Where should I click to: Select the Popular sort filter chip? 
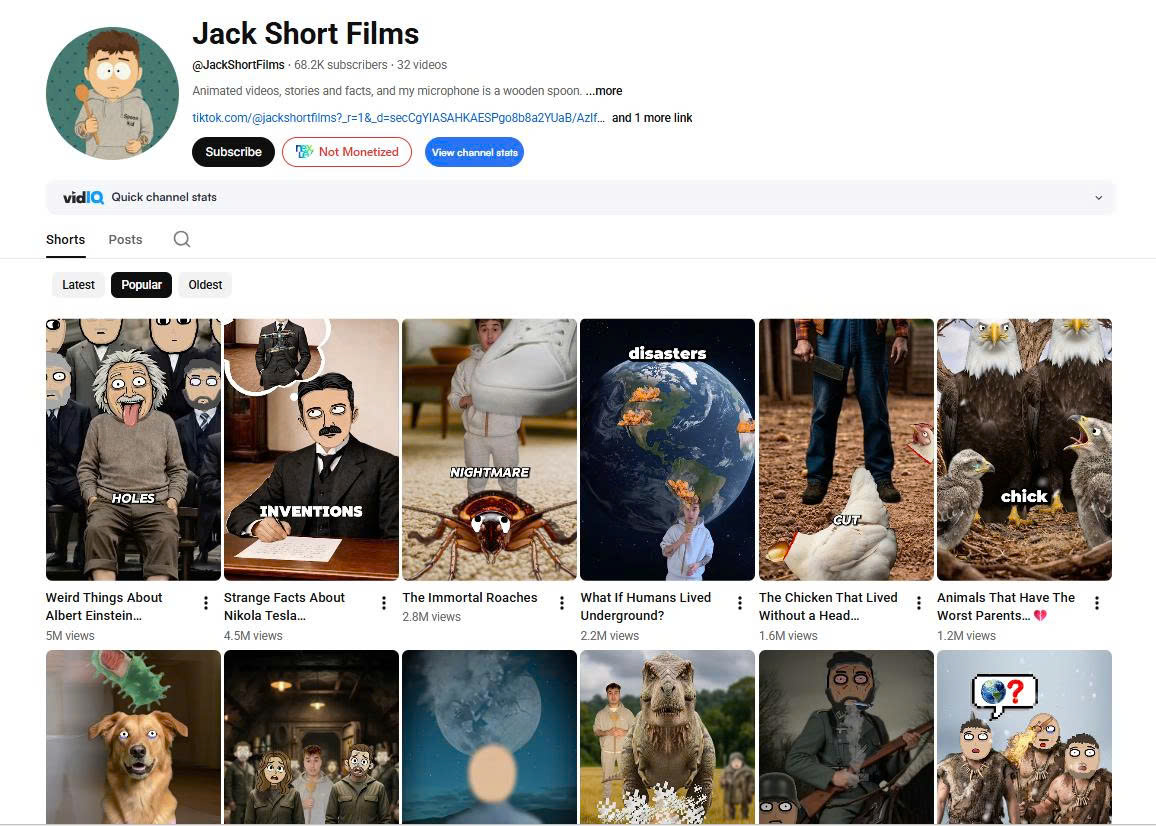tap(141, 285)
